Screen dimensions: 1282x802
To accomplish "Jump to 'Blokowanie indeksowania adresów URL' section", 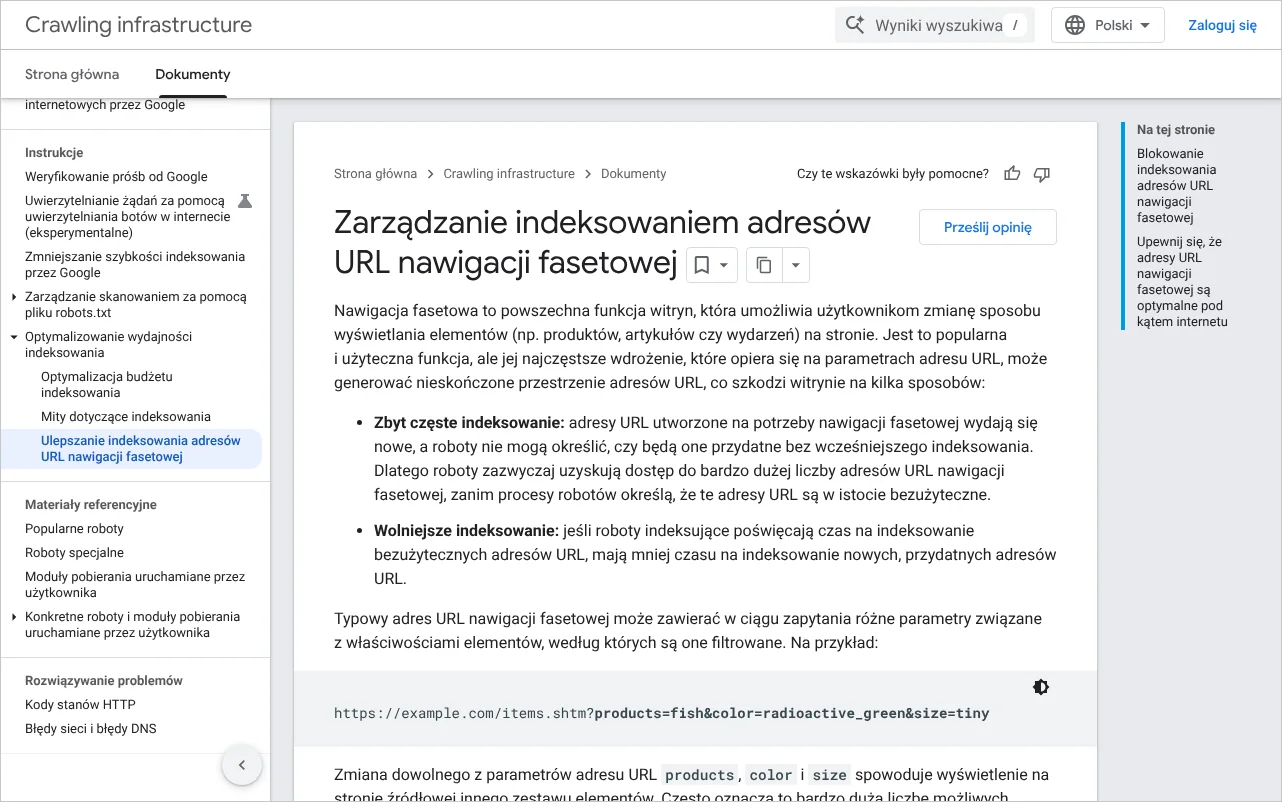I will [1177, 185].
